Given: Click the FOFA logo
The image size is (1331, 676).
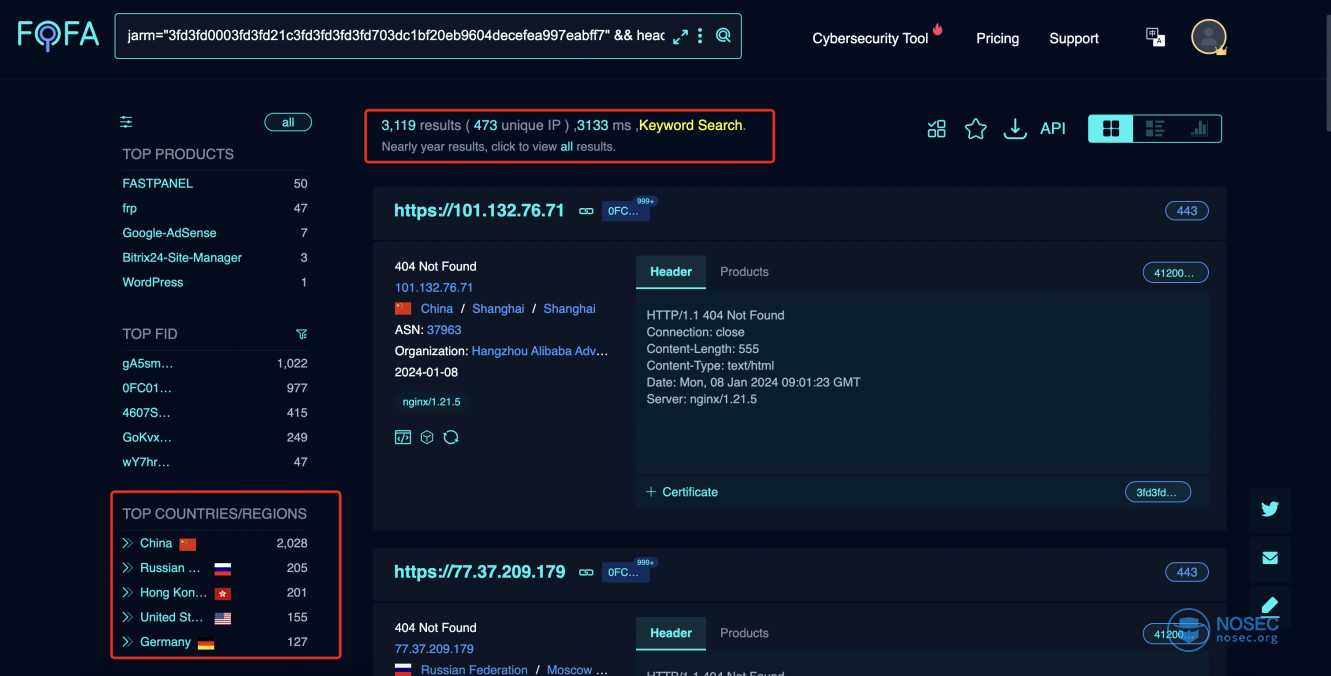Looking at the screenshot, I should (x=58, y=36).
